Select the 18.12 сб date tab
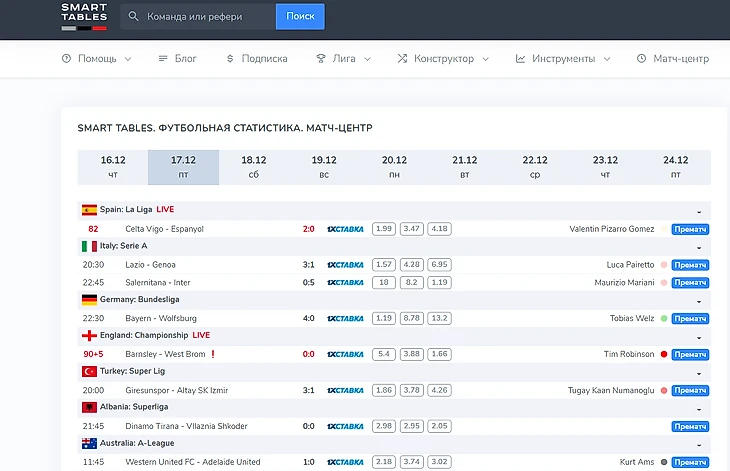The image size is (730, 471). [x=253, y=167]
